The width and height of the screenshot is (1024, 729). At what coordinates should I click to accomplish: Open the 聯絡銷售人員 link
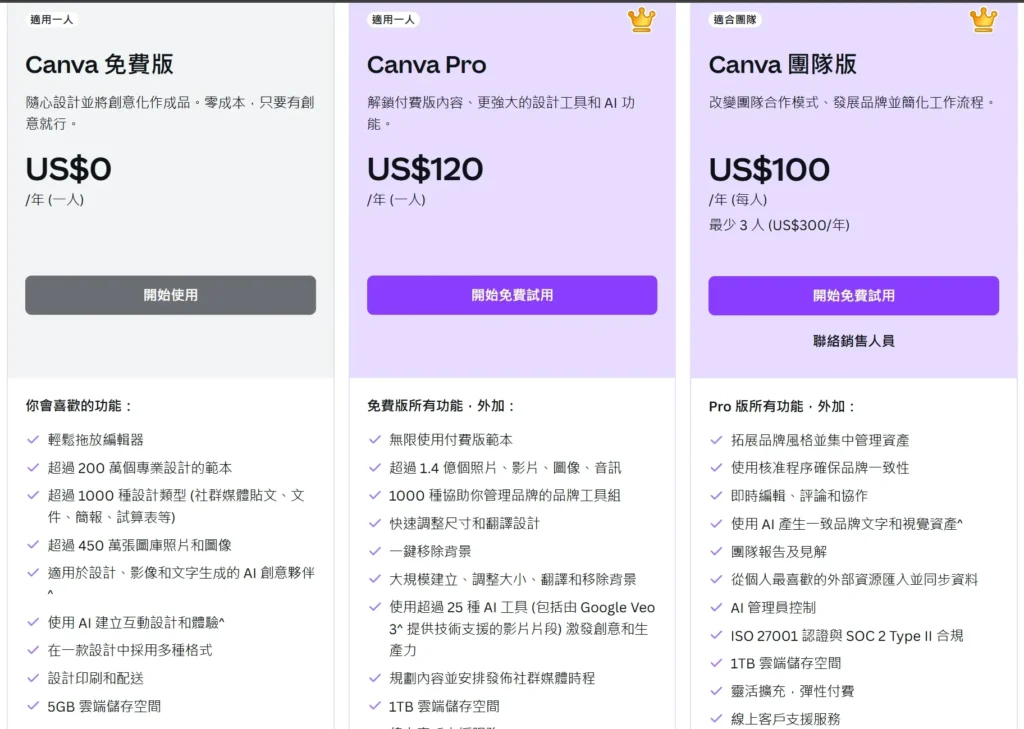[853, 341]
